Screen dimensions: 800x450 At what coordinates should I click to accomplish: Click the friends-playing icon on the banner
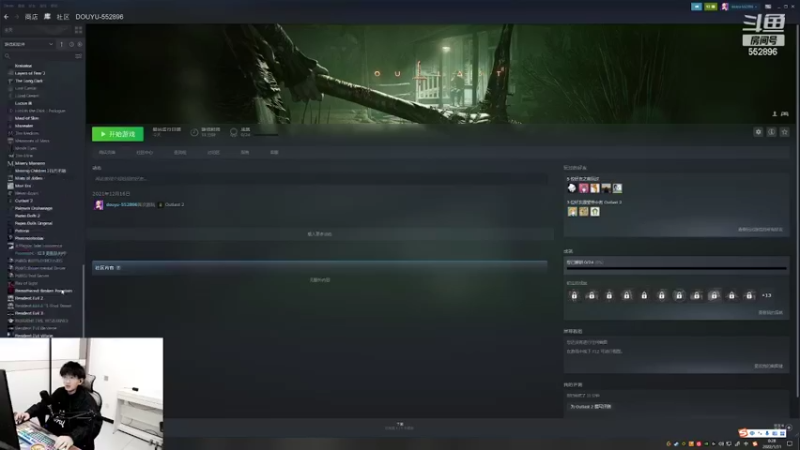[774, 114]
